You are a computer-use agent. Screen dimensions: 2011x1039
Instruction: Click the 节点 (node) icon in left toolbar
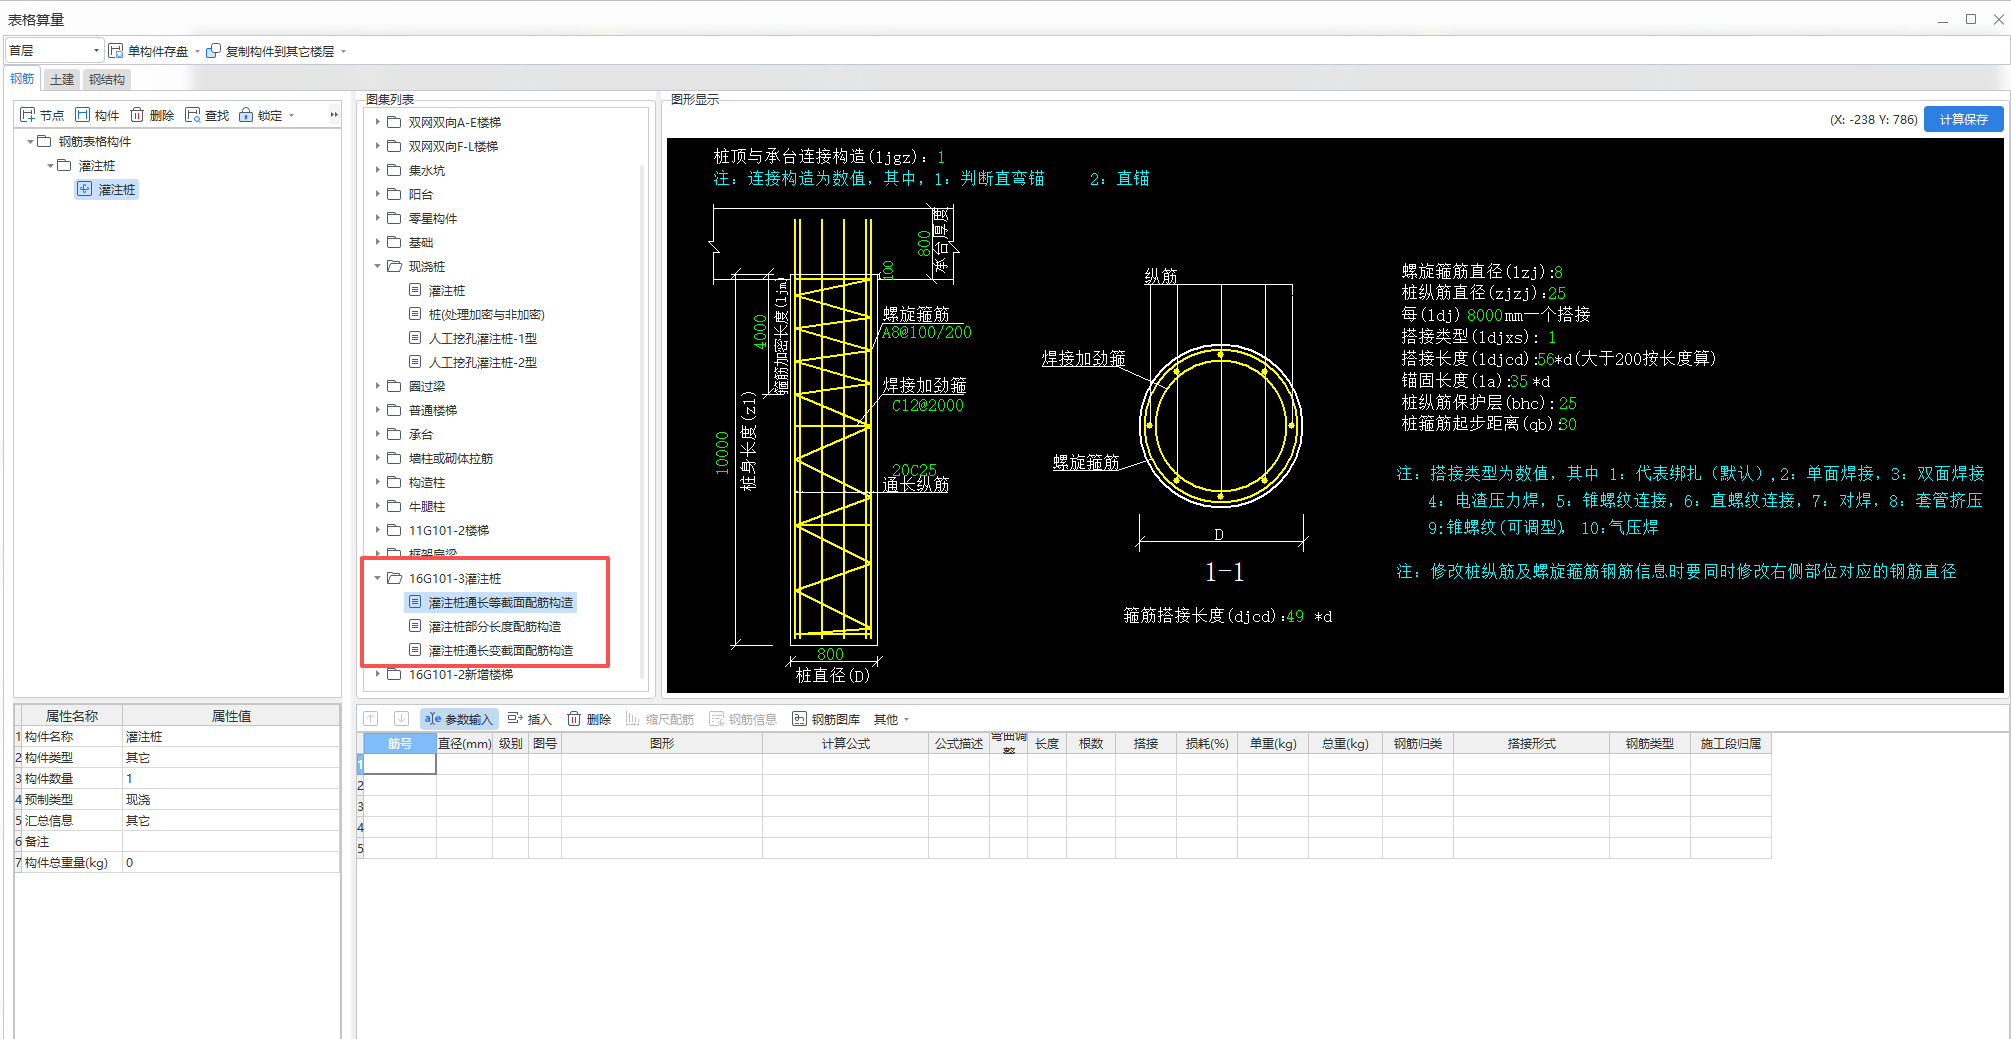click(x=28, y=115)
